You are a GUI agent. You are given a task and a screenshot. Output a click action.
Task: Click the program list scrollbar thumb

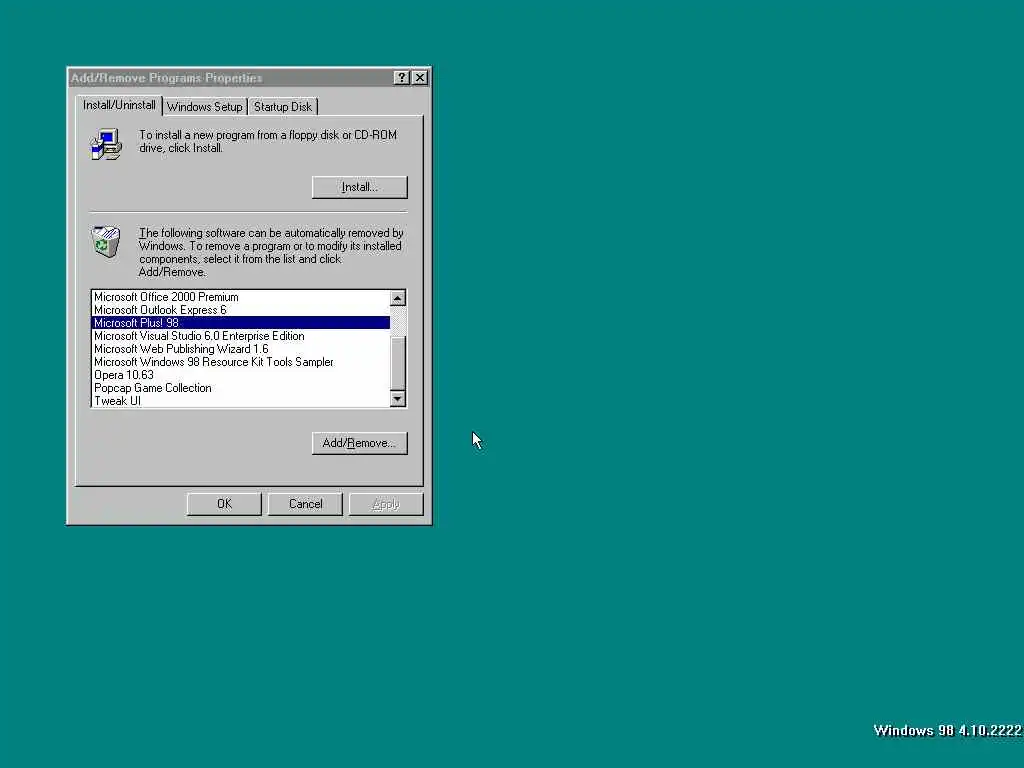397,362
